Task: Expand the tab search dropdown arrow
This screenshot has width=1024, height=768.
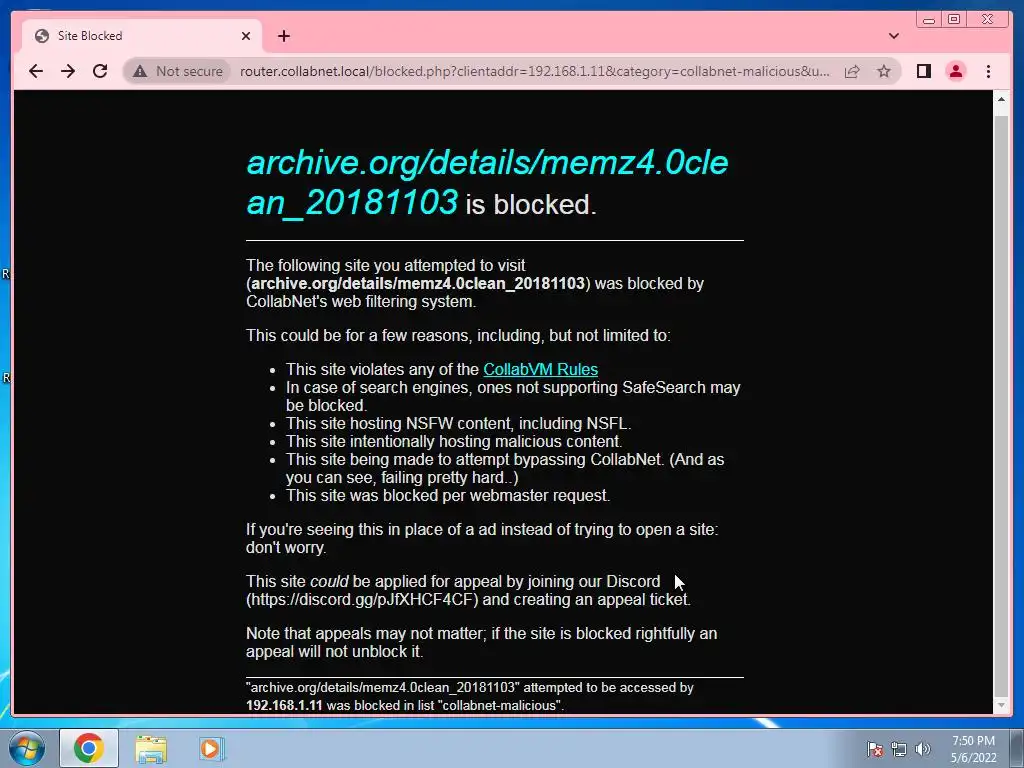Action: pyautogui.click(x=894, y=36)
